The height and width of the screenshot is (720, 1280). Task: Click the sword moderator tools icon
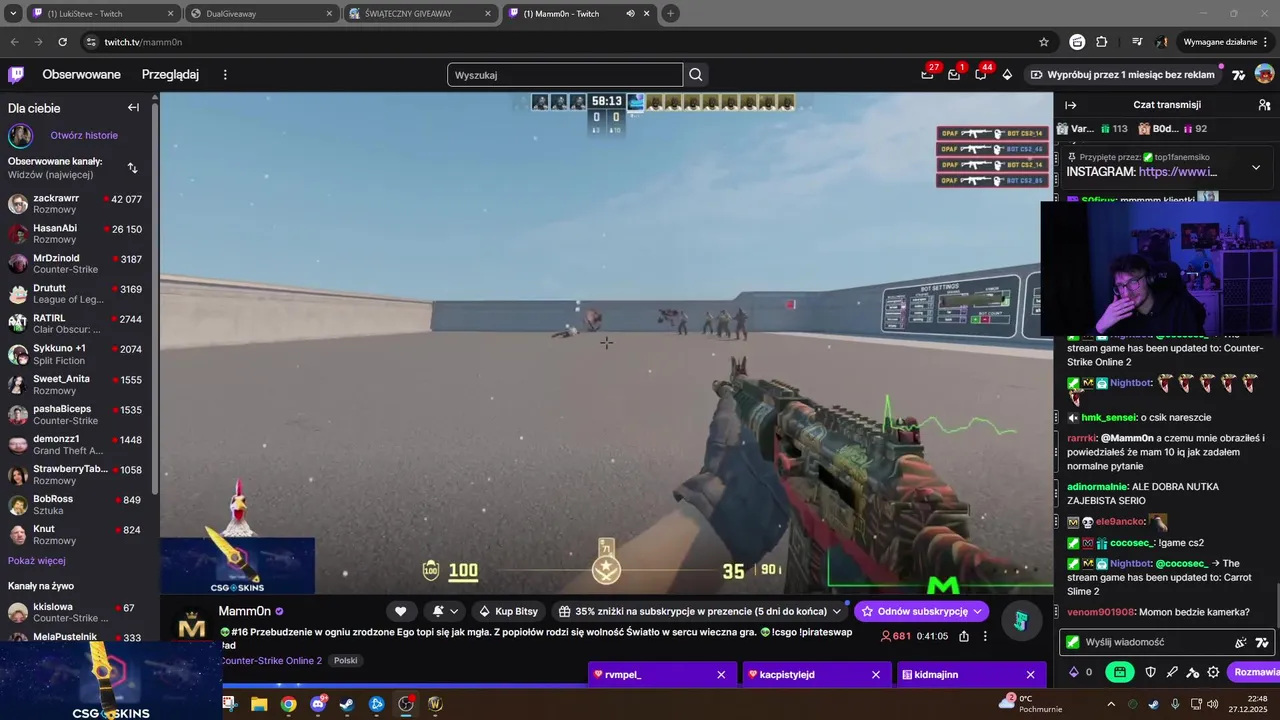point(1172,672)
